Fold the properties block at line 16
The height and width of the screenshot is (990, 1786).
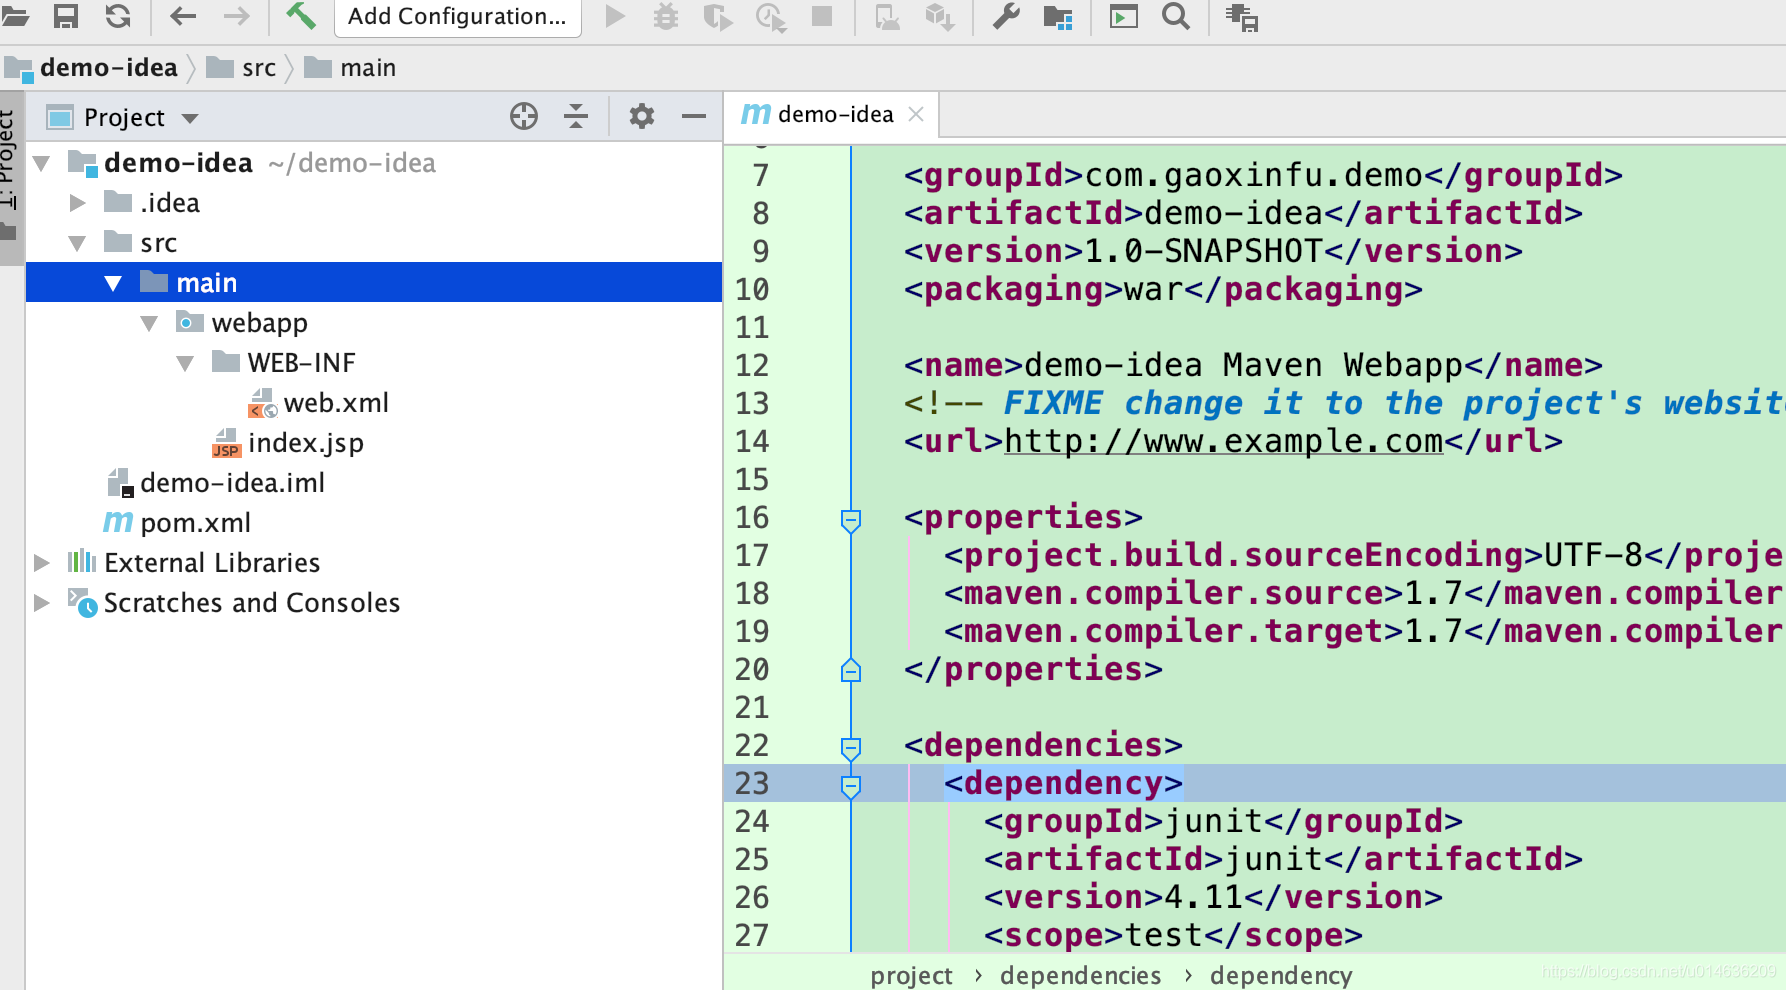tap(851, 519)
